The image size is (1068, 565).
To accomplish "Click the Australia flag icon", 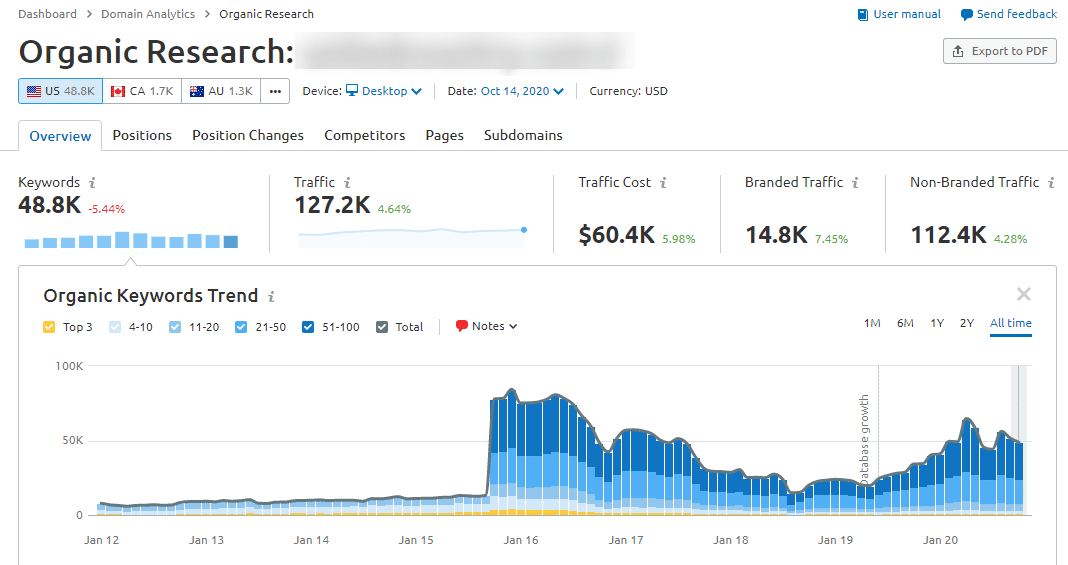I will coord(197,91).
